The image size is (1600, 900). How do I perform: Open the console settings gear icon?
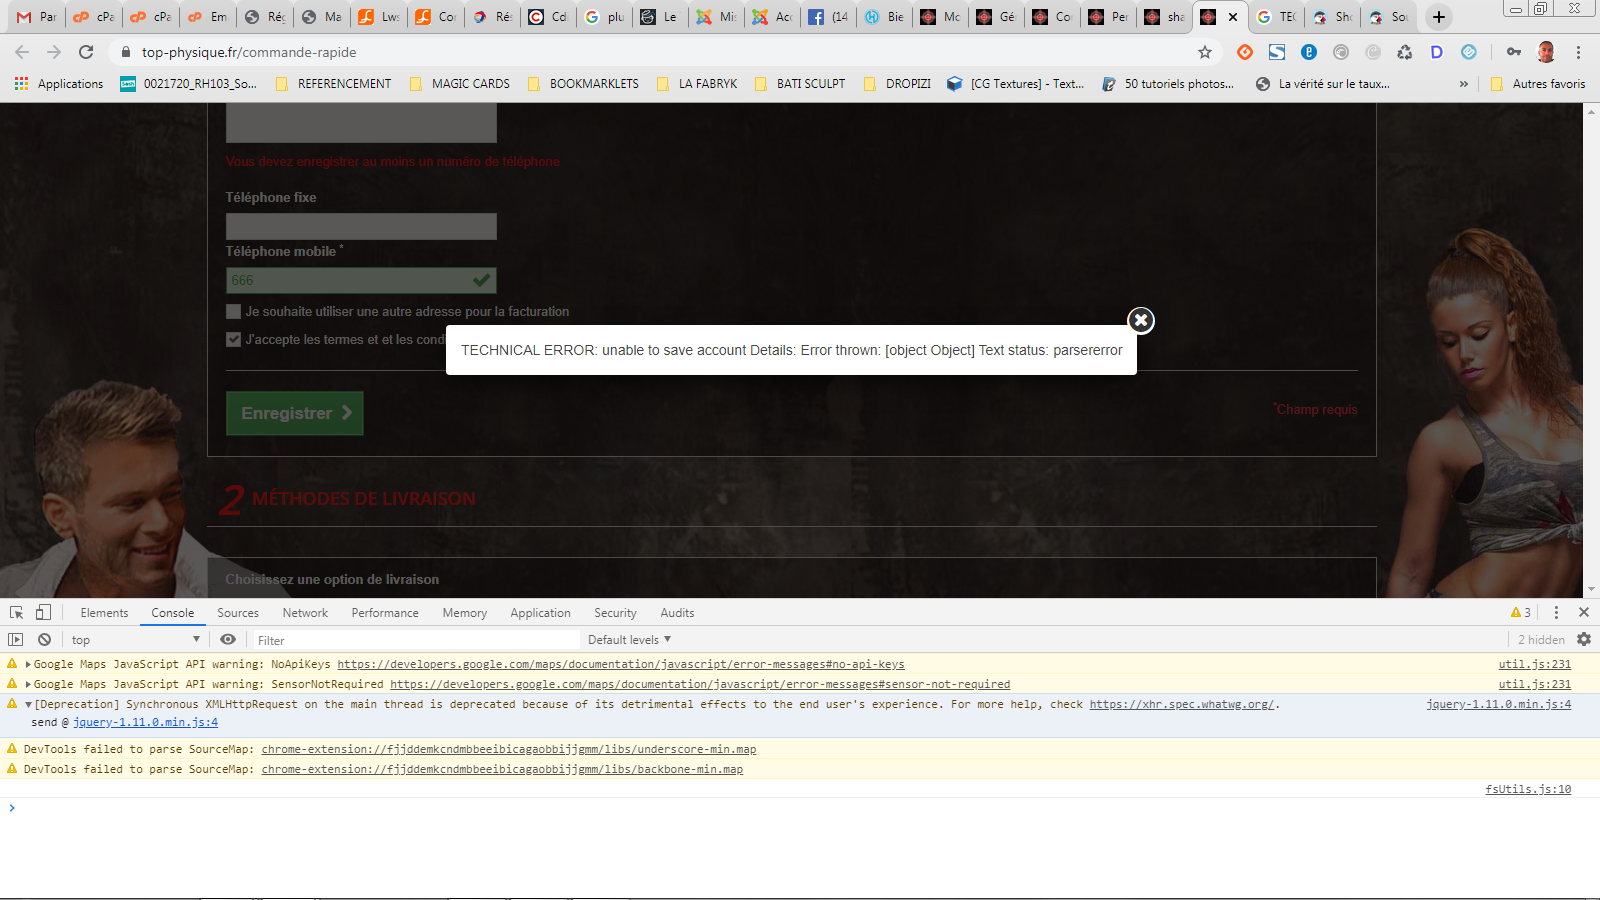(x=1584, y=639)
